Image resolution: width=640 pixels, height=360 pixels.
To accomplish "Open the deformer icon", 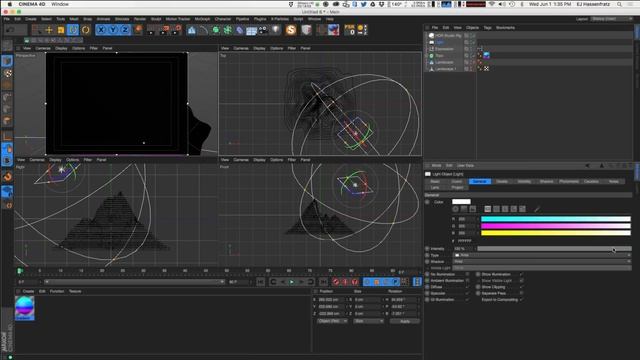I will coord(240,30).
